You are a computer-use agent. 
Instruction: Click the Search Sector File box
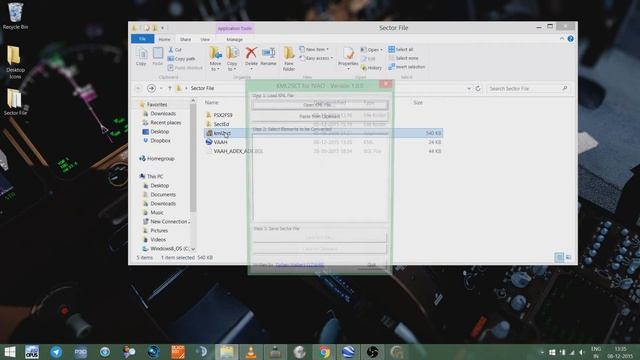click(528, 88)
